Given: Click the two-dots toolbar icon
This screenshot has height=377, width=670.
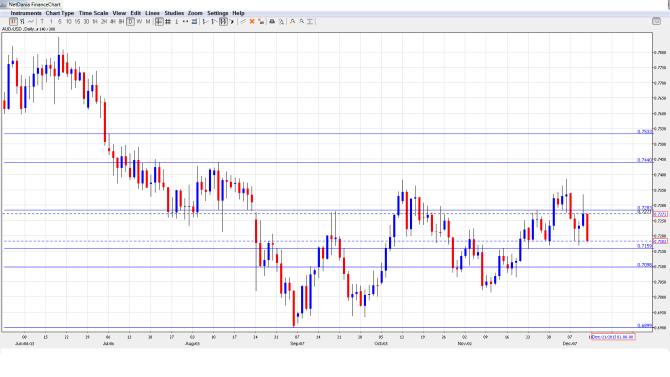Looking at the screenshot, I should [185, 21].
